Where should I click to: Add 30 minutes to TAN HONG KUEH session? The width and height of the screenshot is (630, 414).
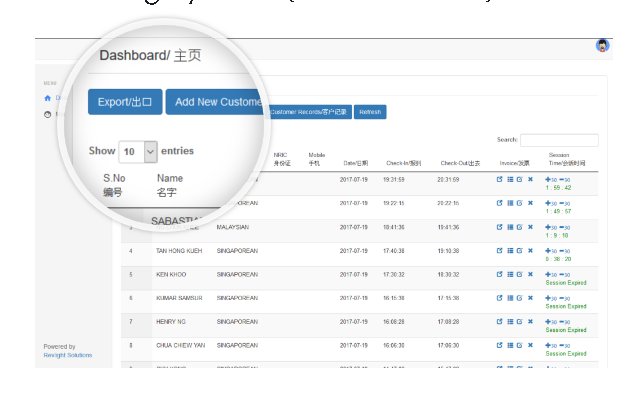click(551, 251)
